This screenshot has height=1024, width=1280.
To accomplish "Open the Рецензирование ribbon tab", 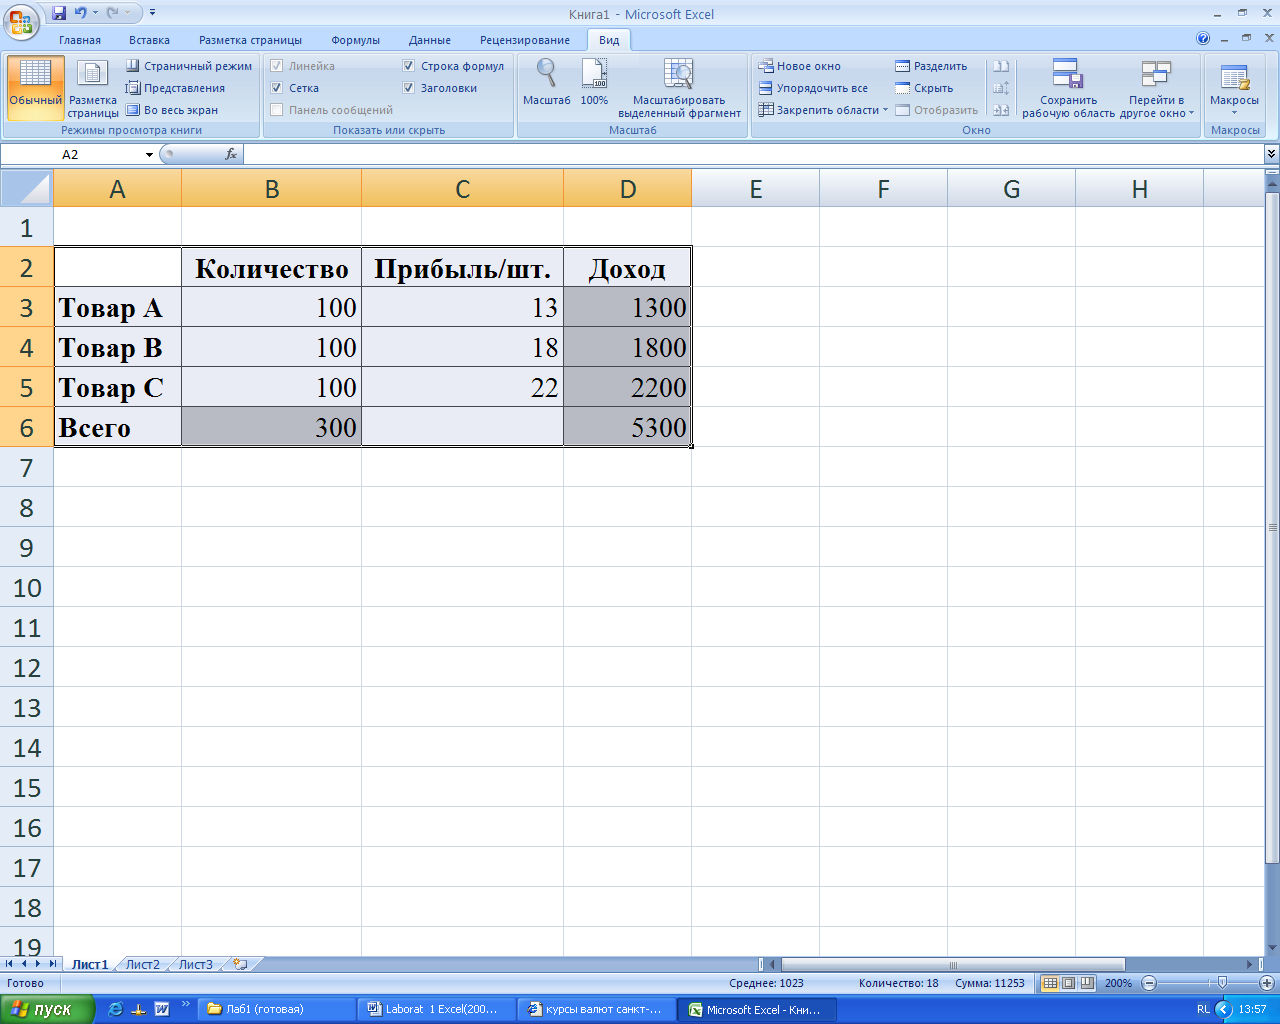I will 525,40.
